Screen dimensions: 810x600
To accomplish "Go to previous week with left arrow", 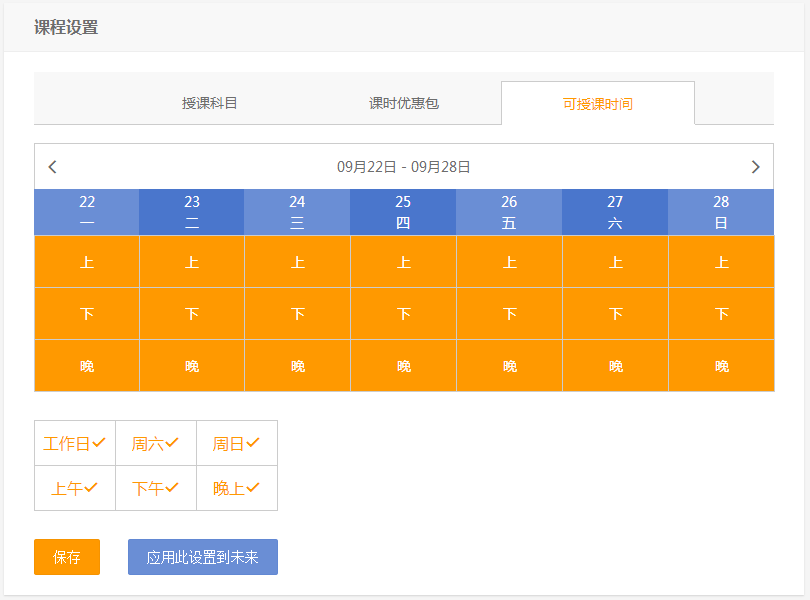I will pyautogui.click(x=53, y=167).
